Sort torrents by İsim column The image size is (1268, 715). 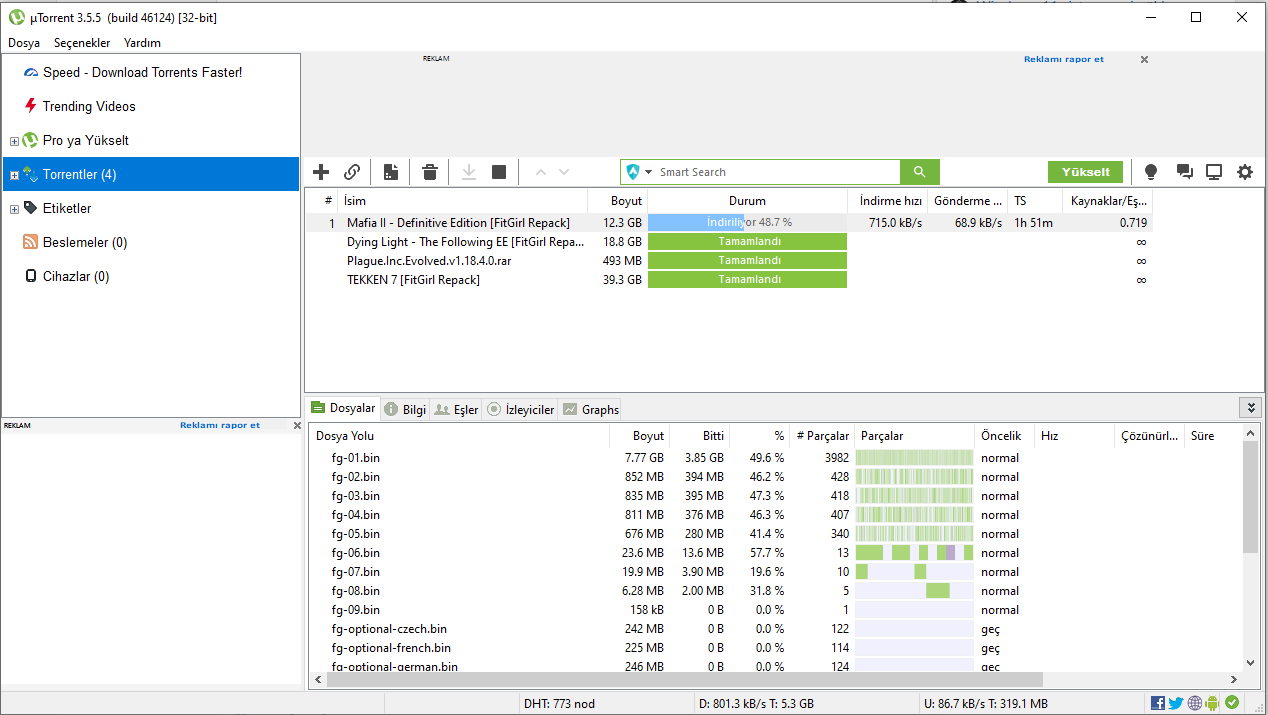[462, 201]
